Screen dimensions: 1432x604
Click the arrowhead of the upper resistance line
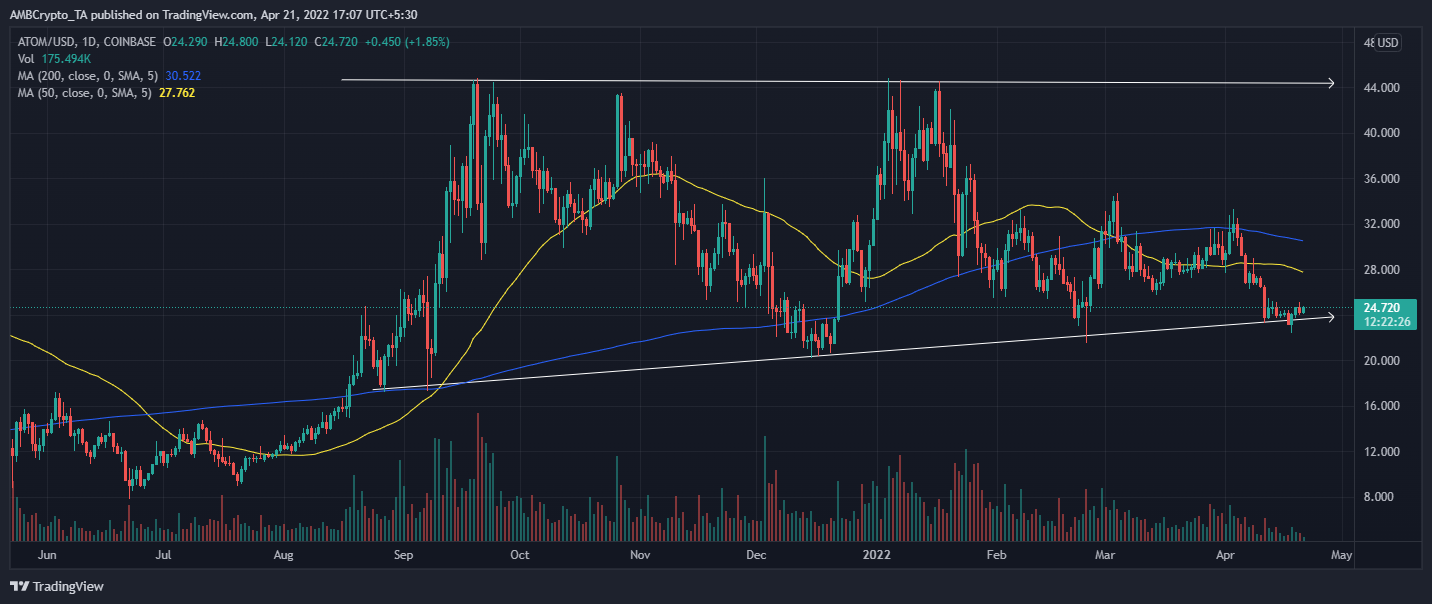coord(1329,84)
